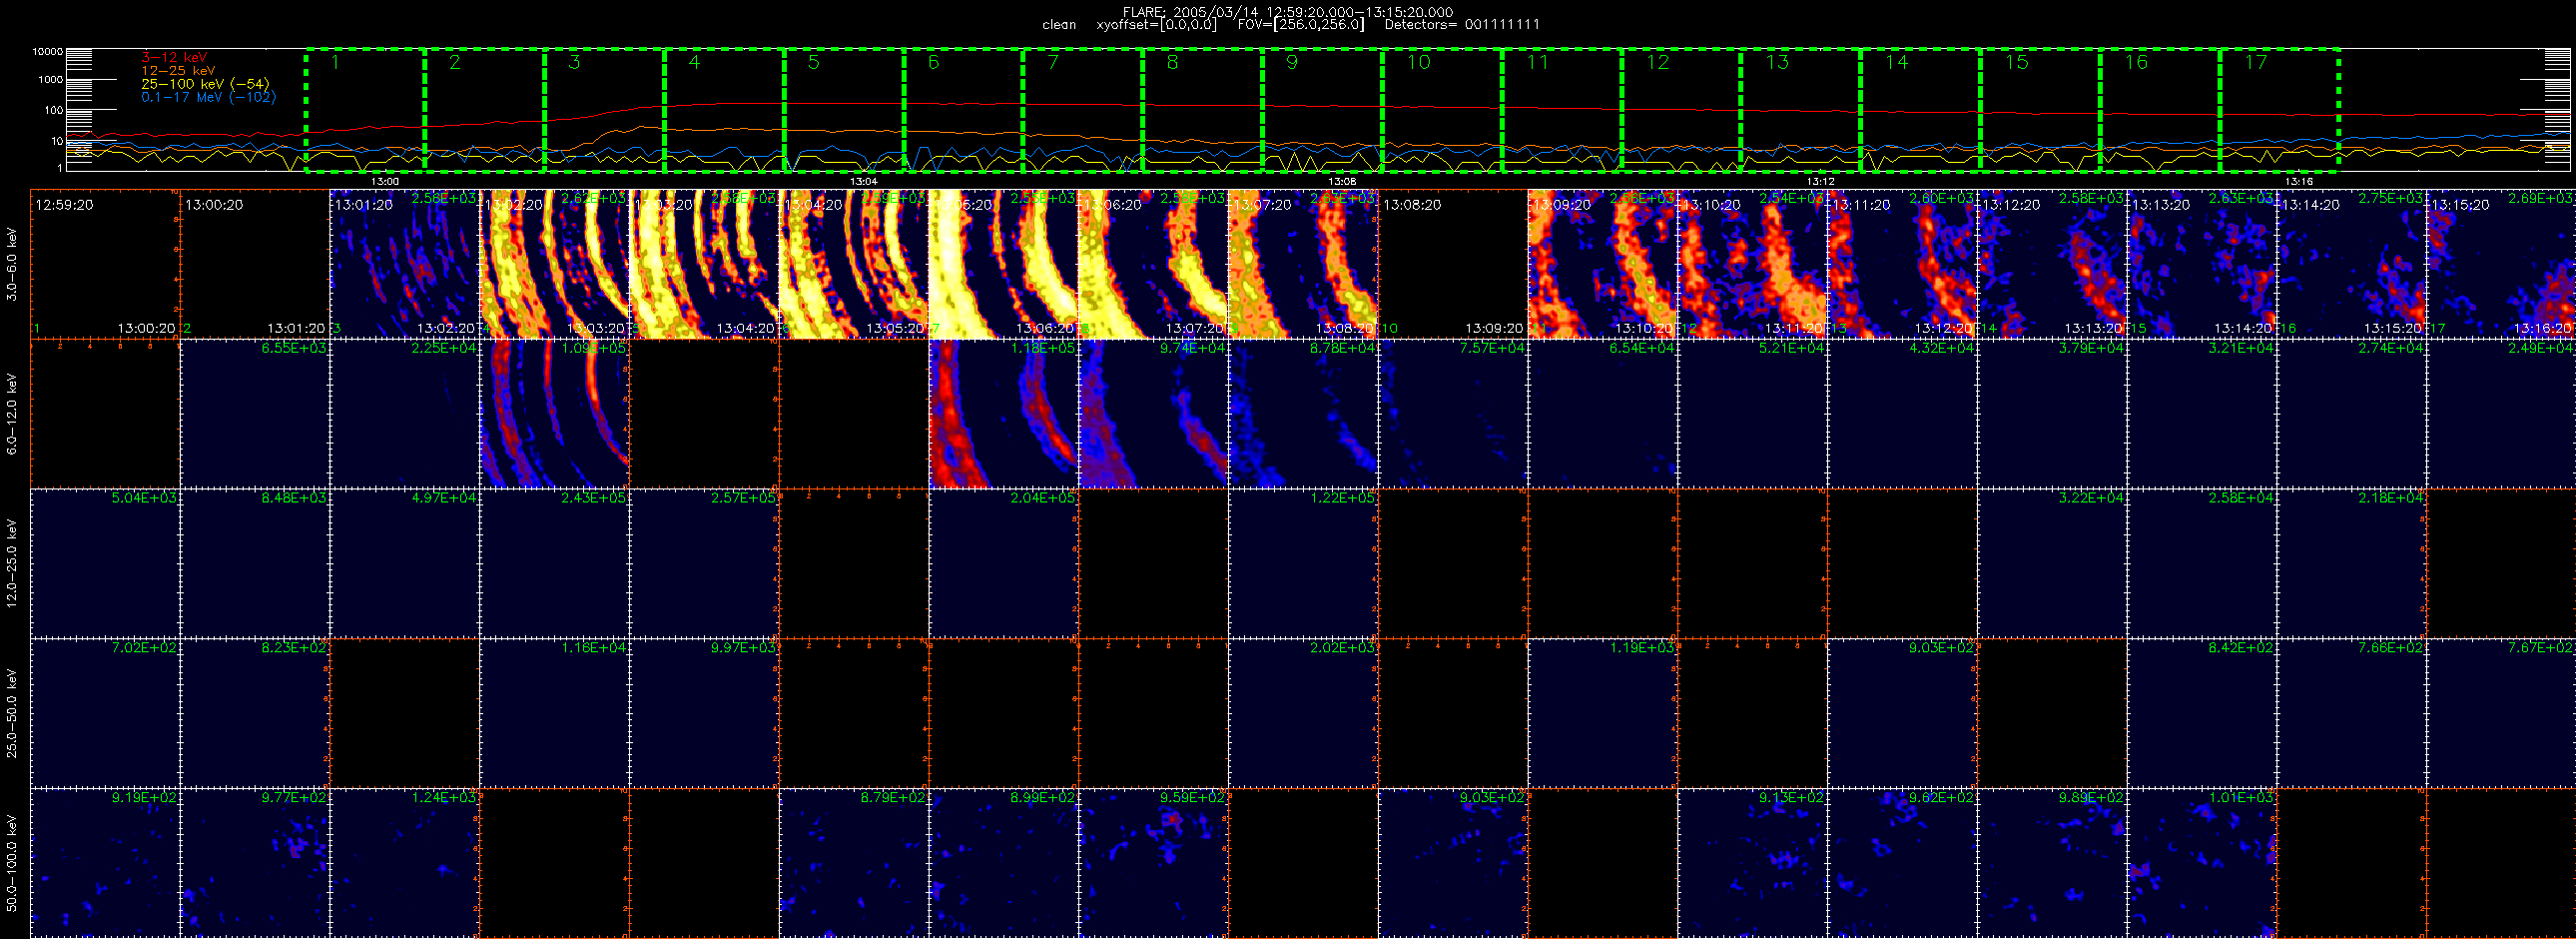The image size is (2576, 939).
Task: Open the 50-100 keV image labeled 1.01E+03
Action: (2202, 863)
